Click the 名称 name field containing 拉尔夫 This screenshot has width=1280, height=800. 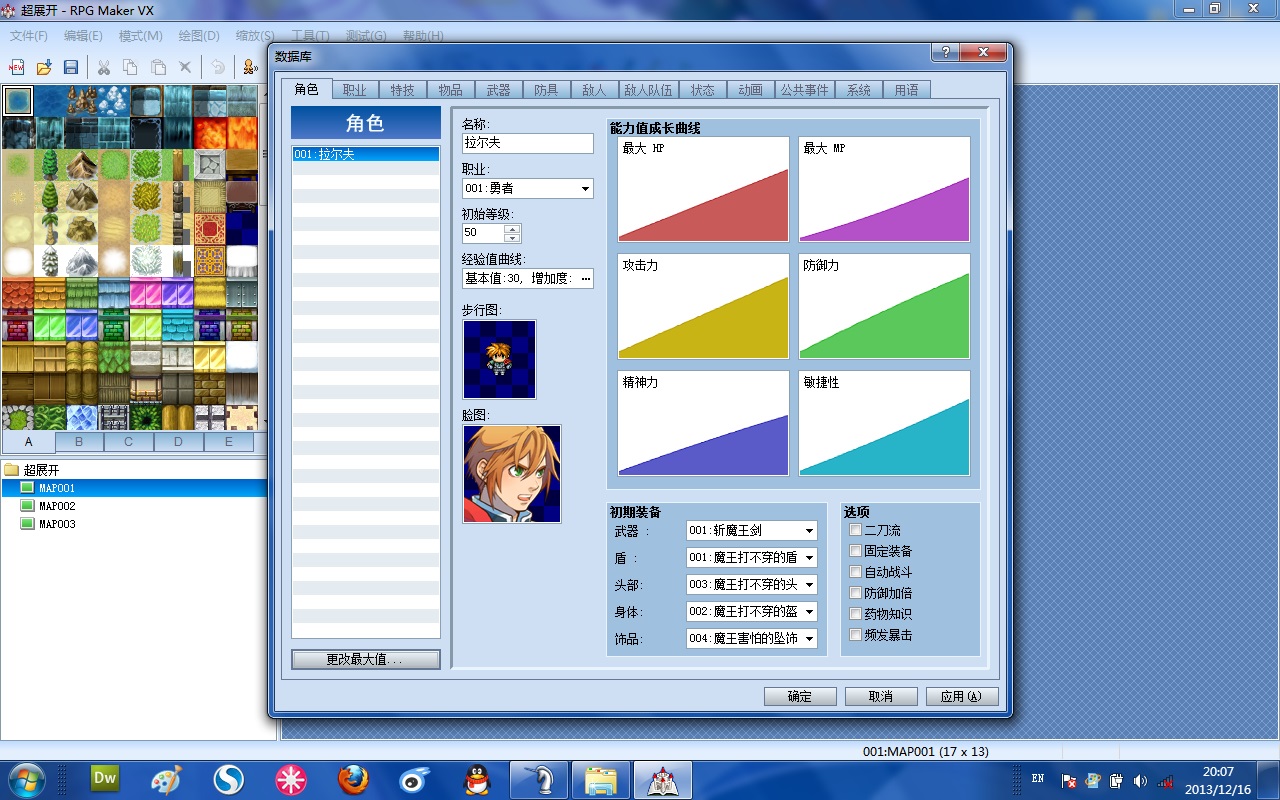527,143
